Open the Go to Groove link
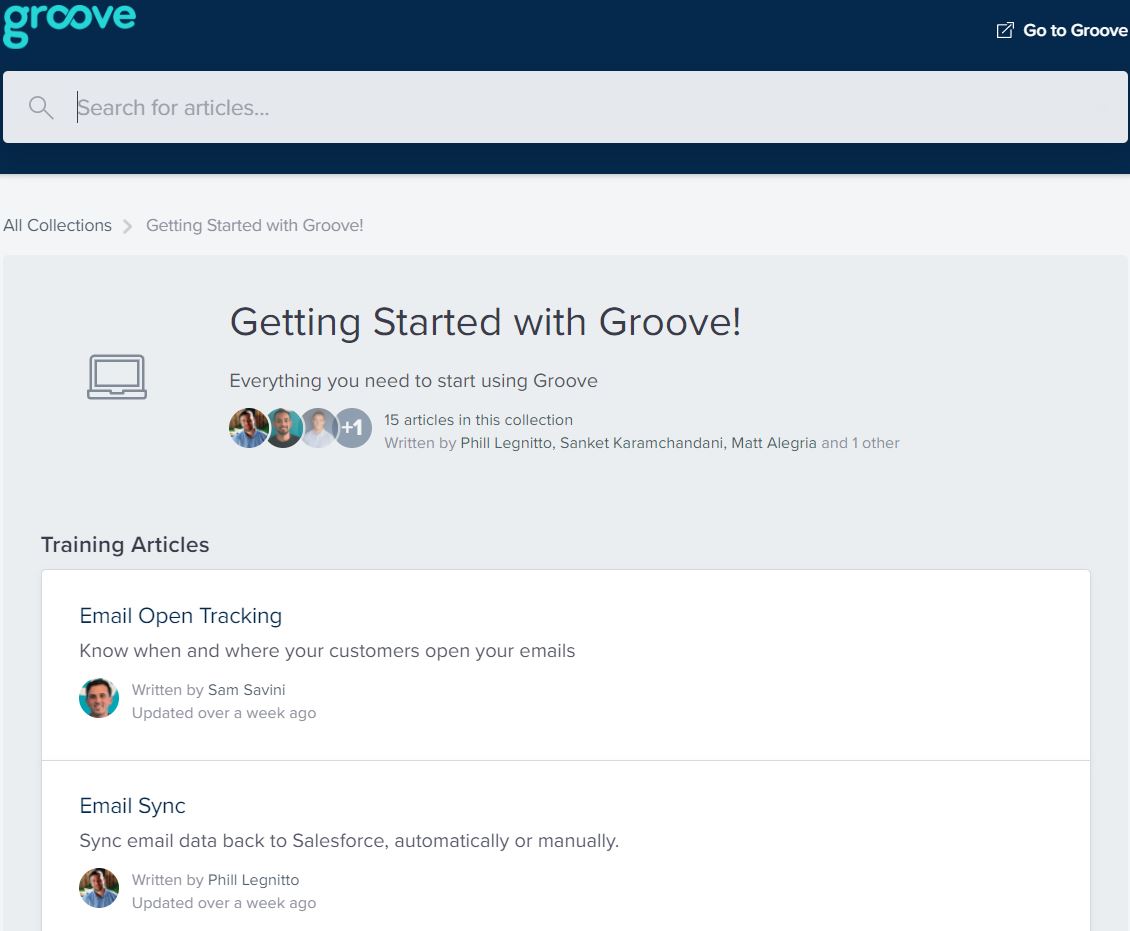The height and width of the screenshot is (931, 1130). tap(1062, 30)
